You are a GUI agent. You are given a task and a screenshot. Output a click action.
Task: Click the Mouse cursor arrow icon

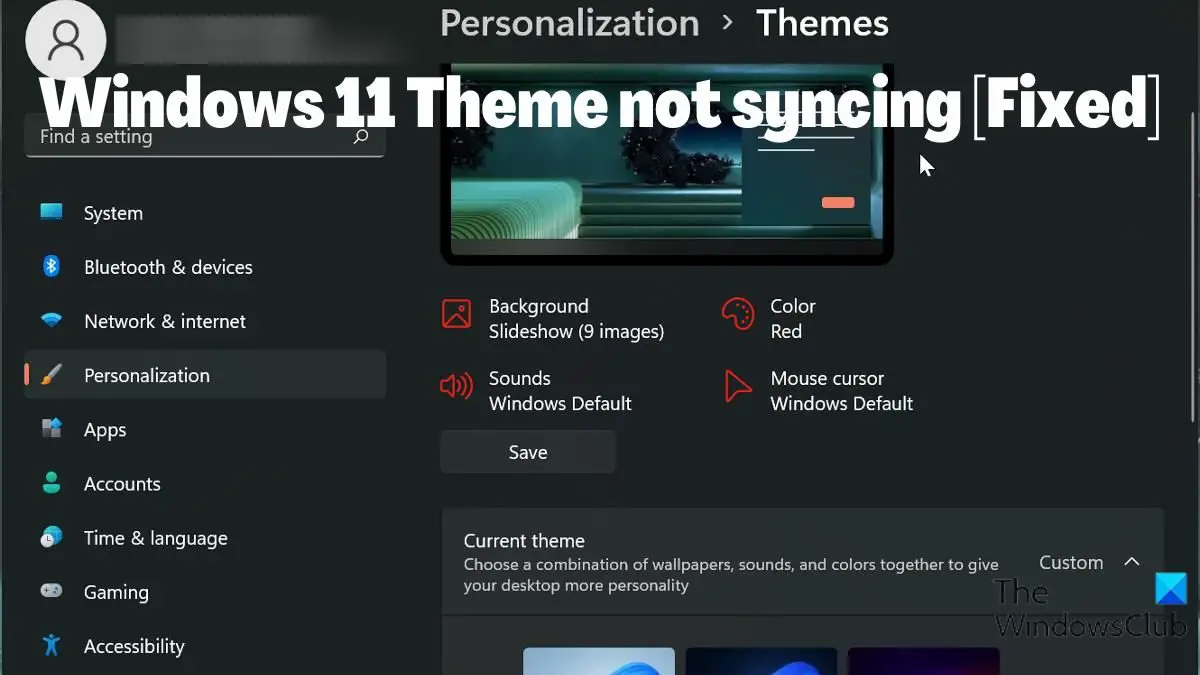(x=738, y=386)
